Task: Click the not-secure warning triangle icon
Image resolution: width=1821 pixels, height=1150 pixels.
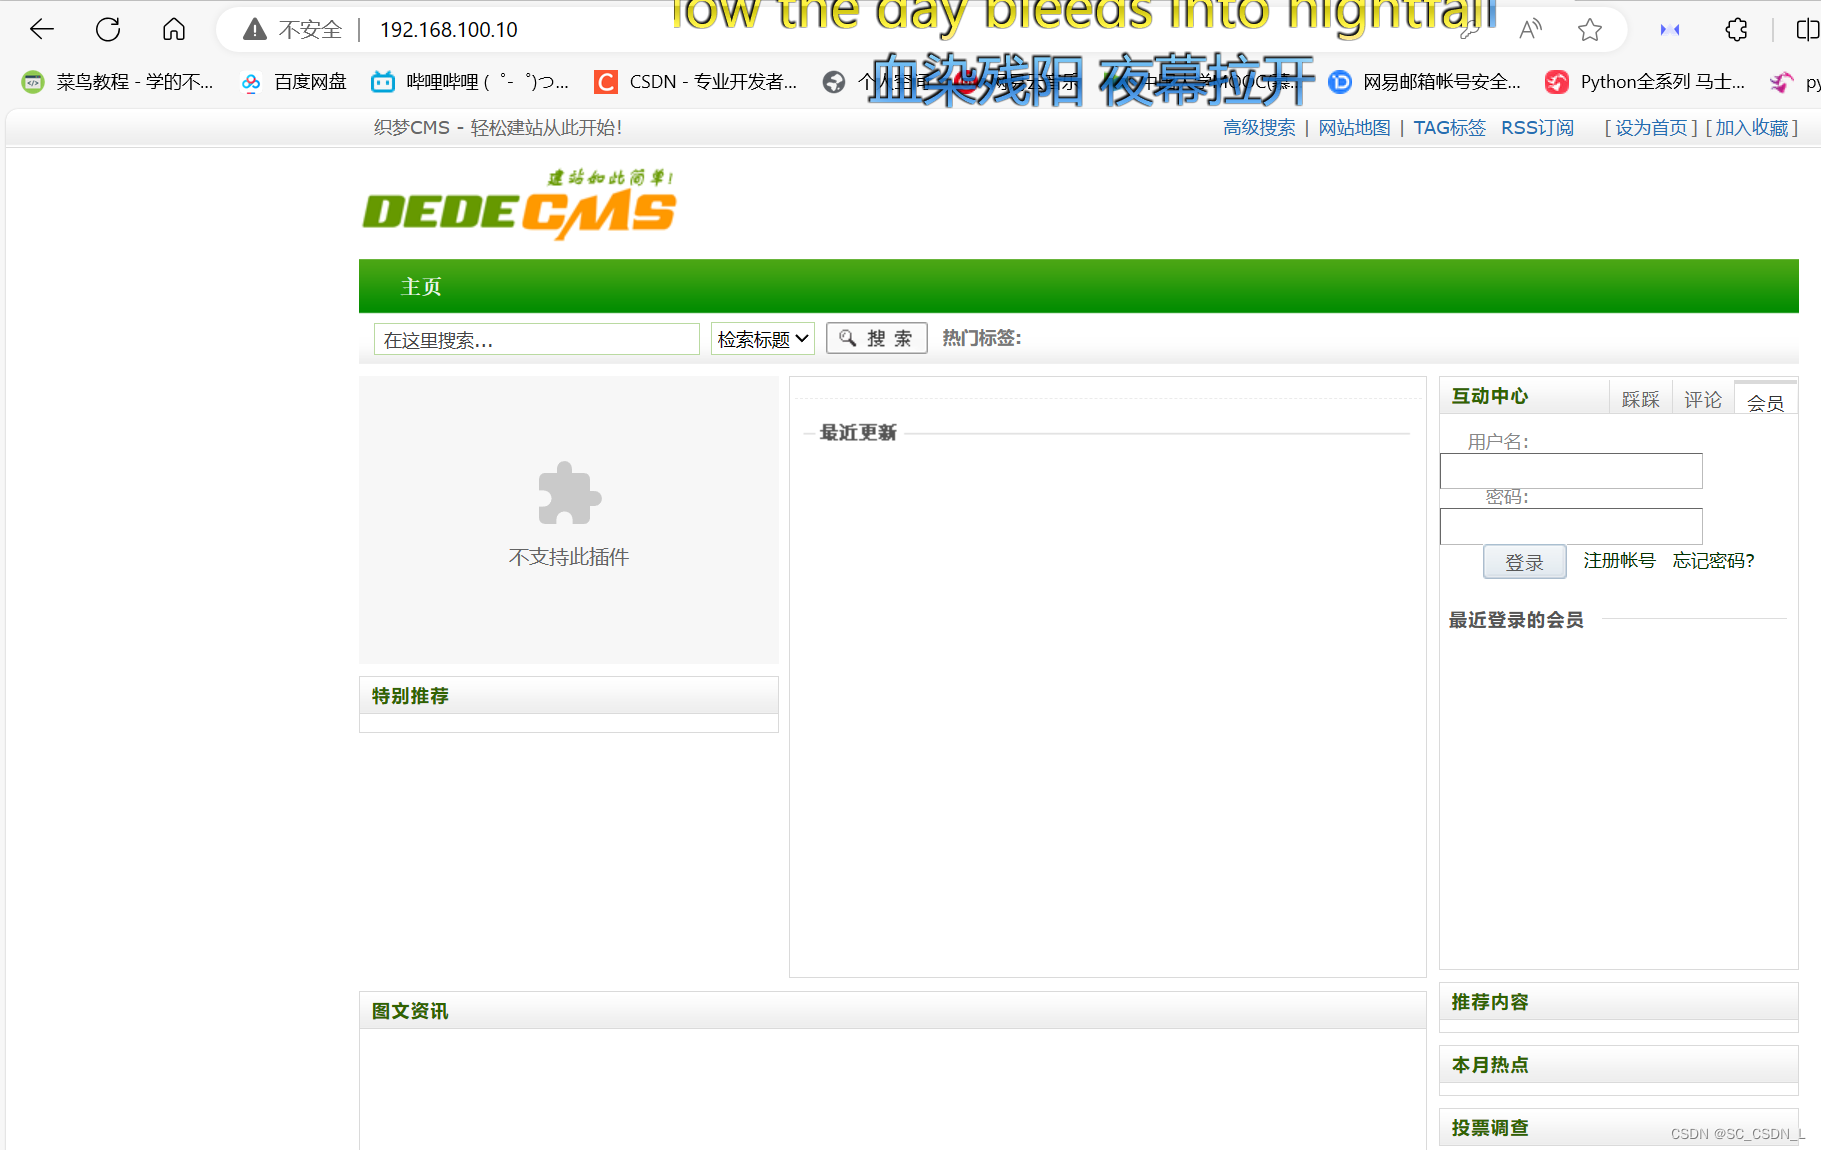Action: pyautogui.click(x=255, y=30)
